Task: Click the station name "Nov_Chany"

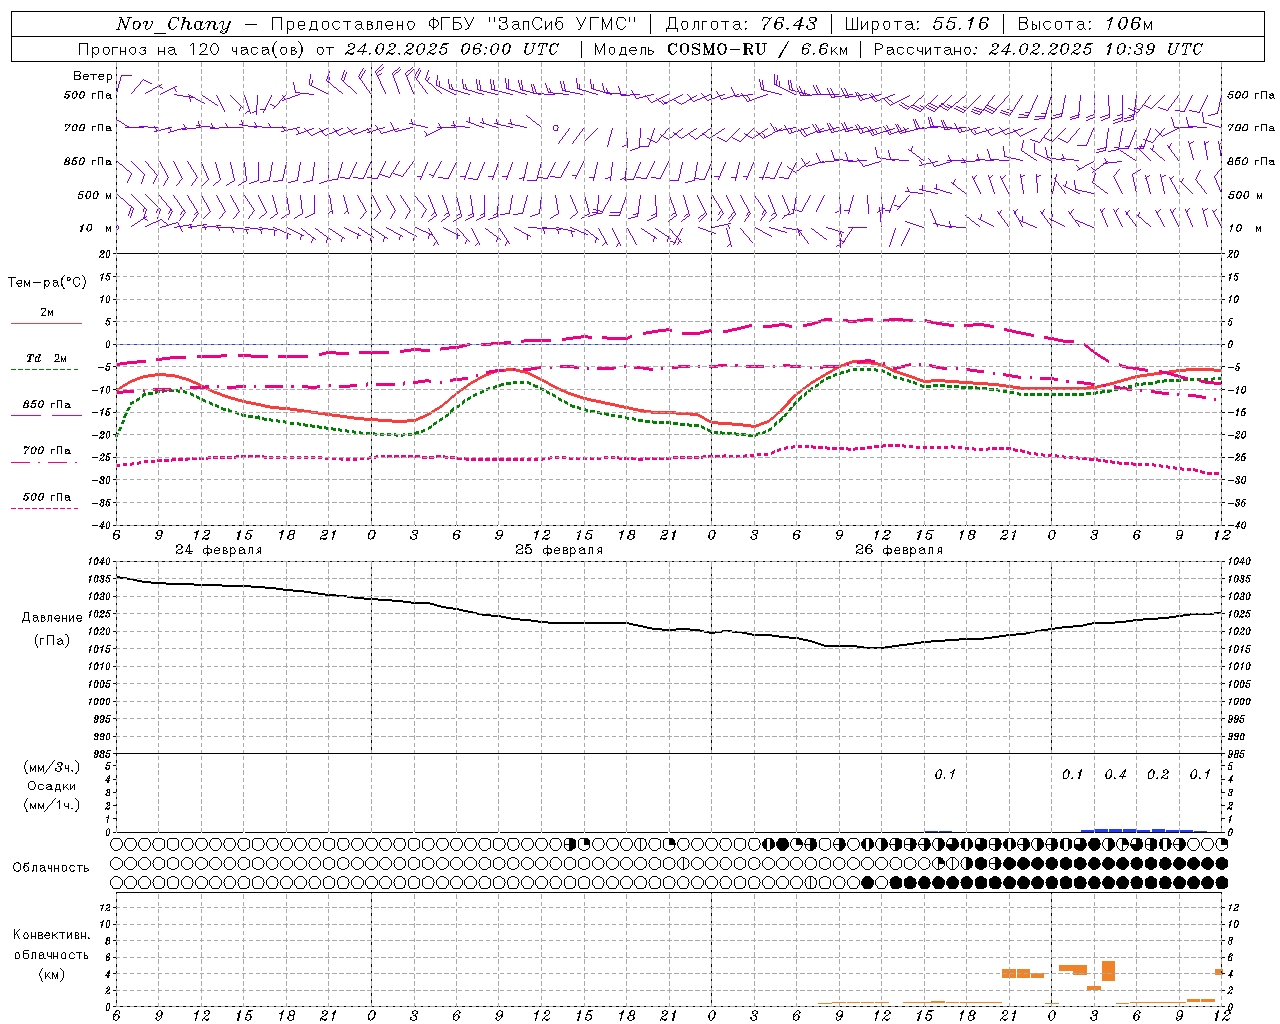Action: 174,24
